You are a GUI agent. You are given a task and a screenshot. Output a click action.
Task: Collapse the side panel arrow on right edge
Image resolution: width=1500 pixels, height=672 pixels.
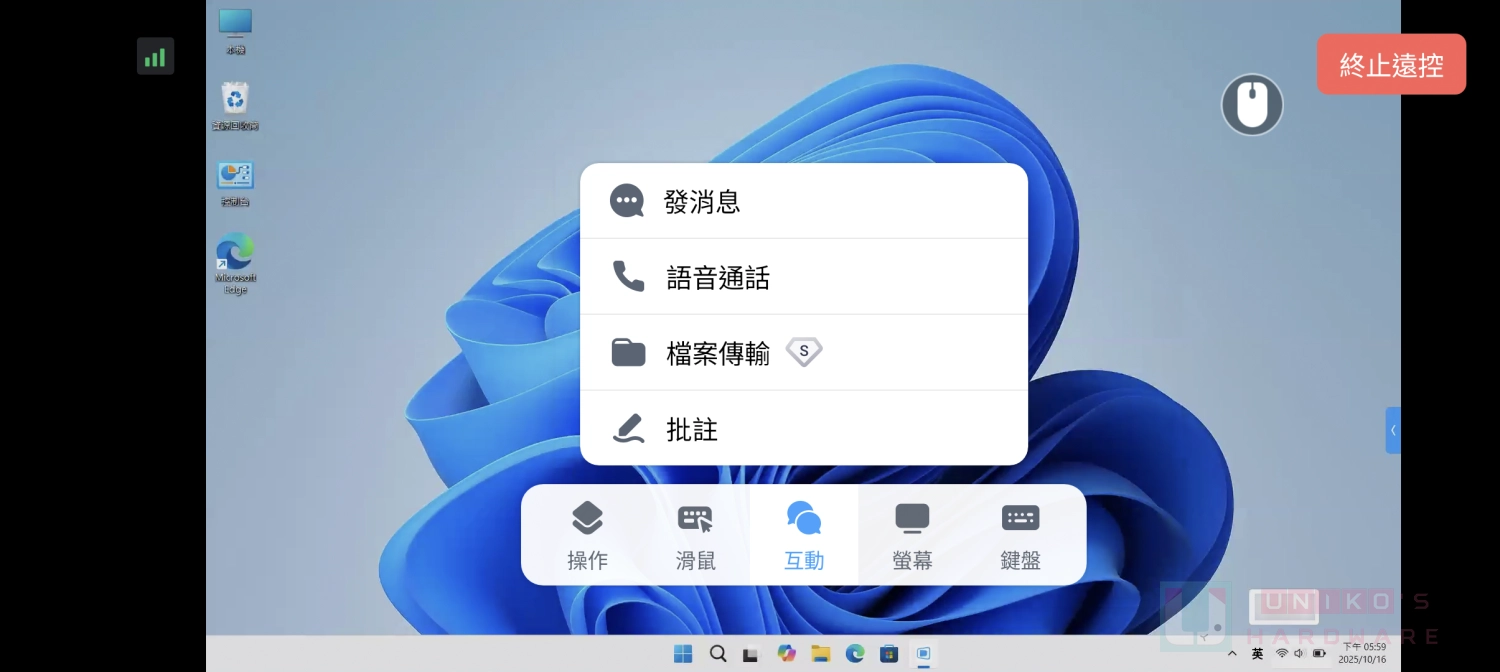click(1393, 430)
